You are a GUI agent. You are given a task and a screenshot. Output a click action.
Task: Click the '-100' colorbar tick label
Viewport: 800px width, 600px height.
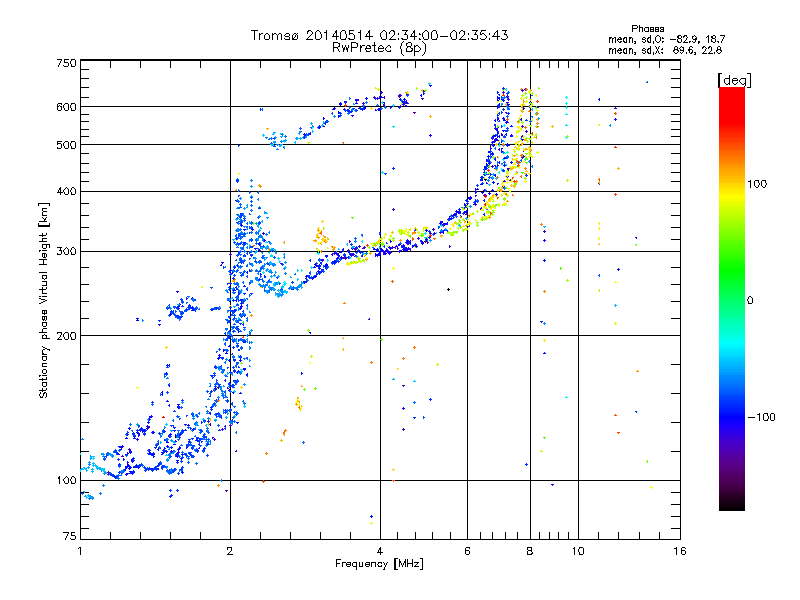tap(761, 417)
